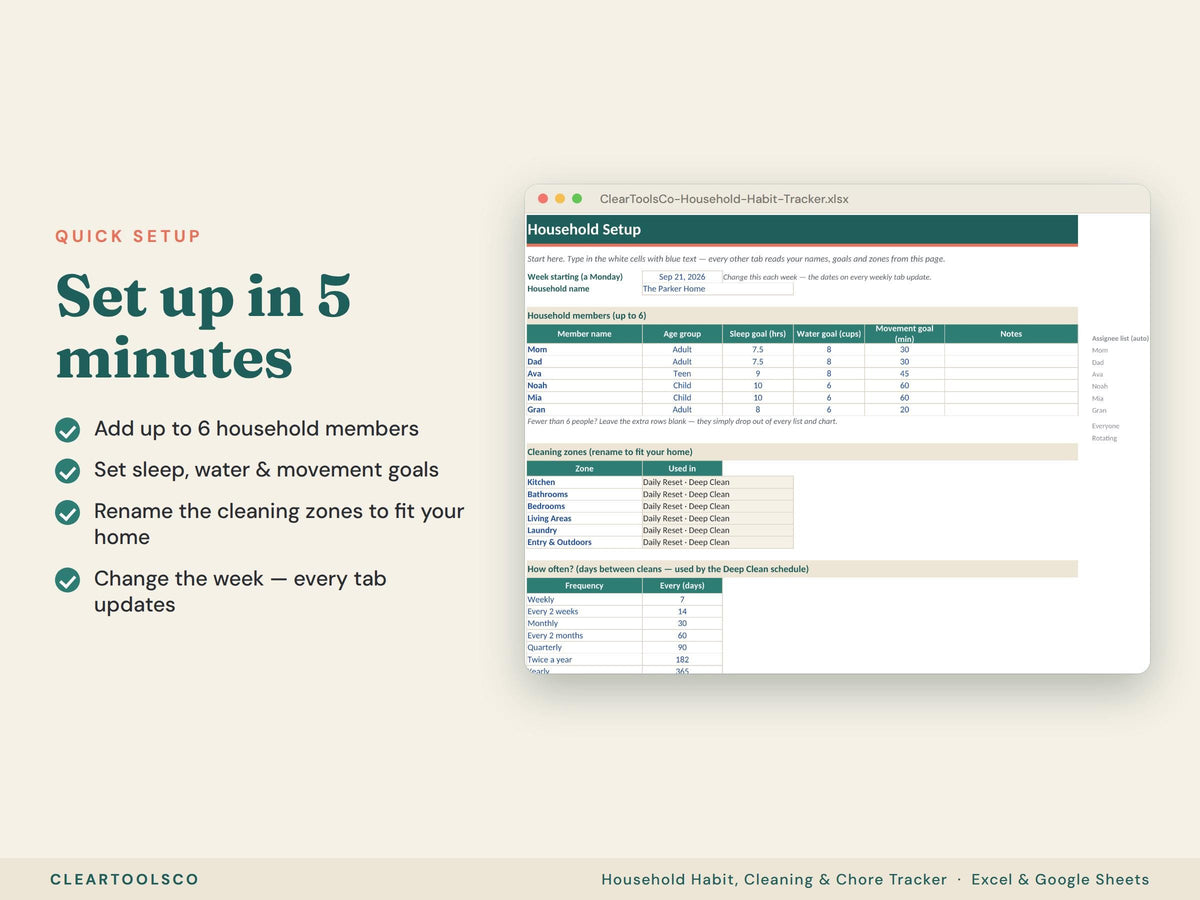Click the "Age group" column header
Image resolution: width=1200 pixels, height=900 pixels.
pyautogui.click(x=682, y=334)
